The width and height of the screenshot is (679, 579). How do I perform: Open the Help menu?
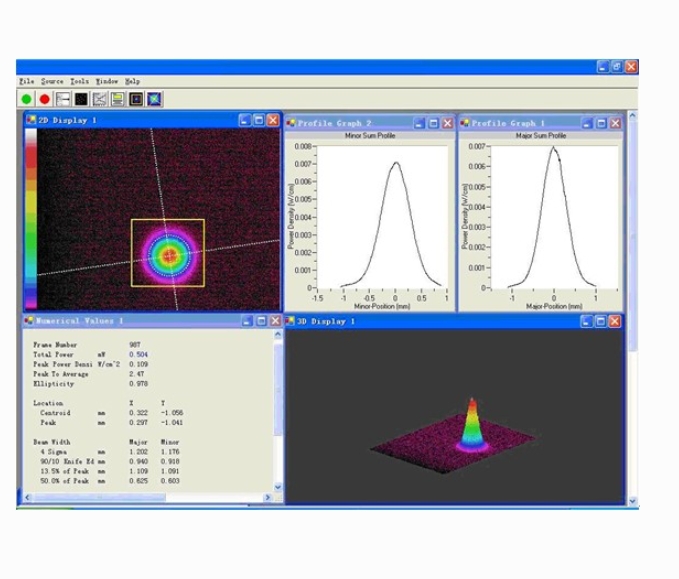[x=132, y=81]
